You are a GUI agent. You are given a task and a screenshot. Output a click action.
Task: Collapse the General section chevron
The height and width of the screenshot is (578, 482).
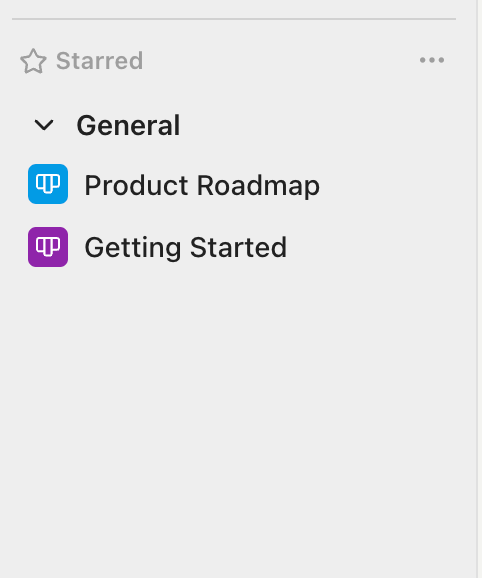click(x=44, y=125)
